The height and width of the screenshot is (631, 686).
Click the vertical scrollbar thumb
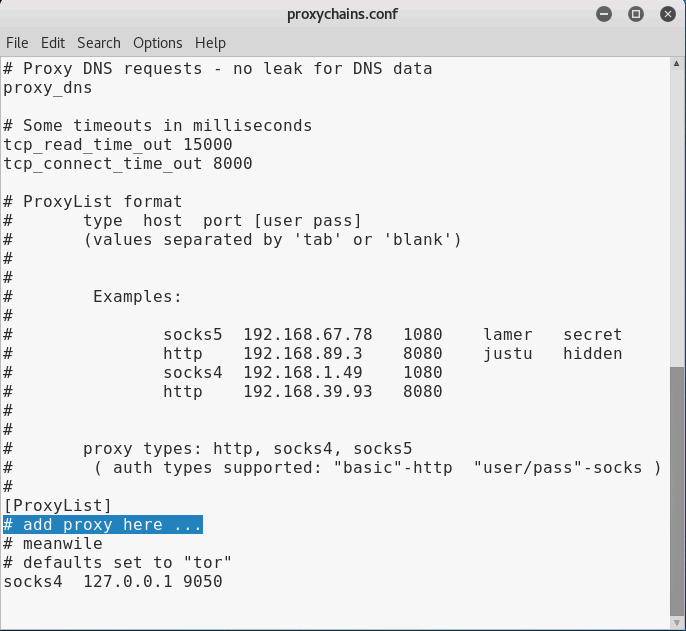[676, 491]
